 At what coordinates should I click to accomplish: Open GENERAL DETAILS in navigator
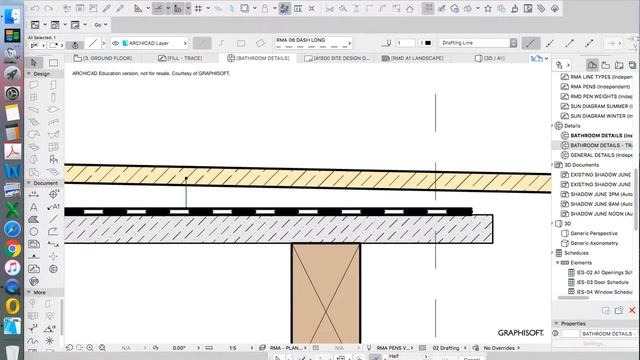[597, 155]
